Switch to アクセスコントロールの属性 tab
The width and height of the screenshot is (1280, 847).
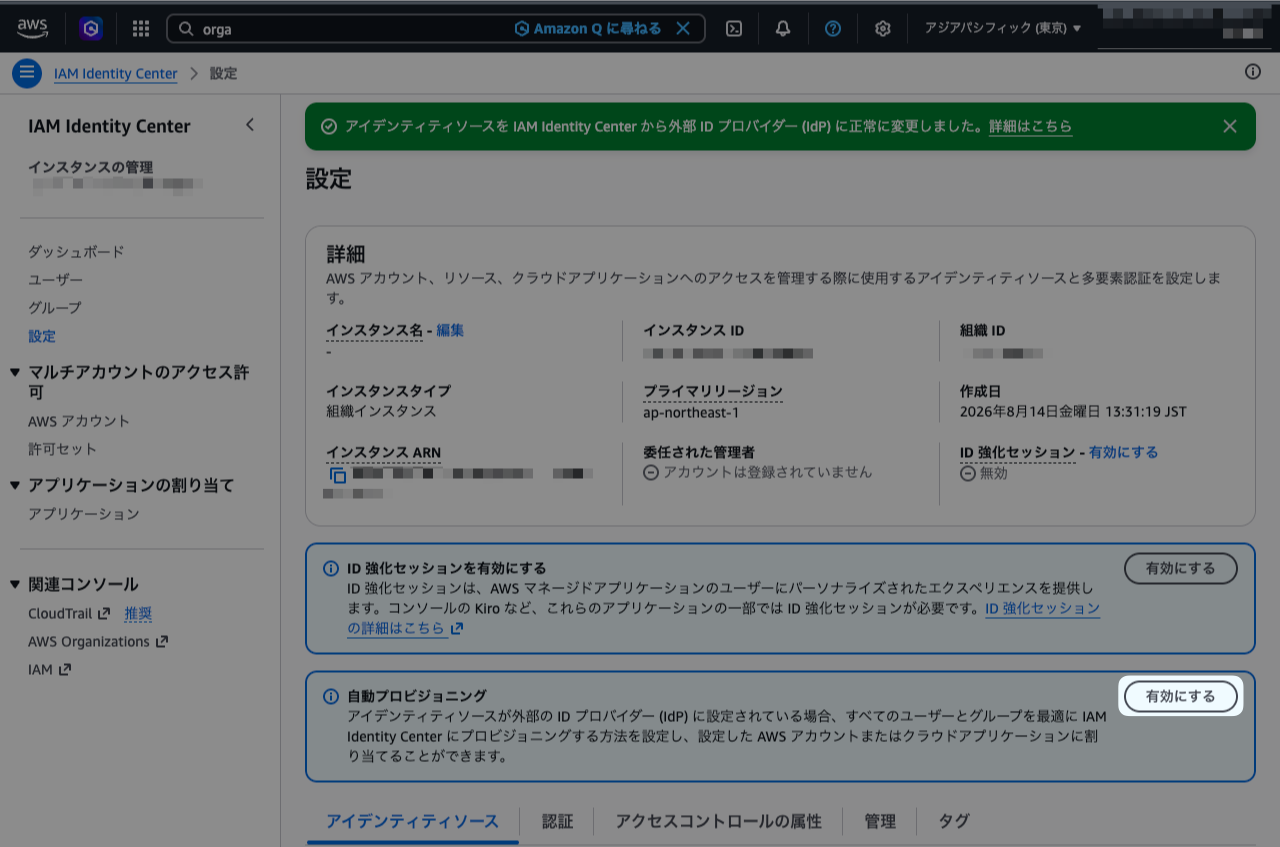718,821
